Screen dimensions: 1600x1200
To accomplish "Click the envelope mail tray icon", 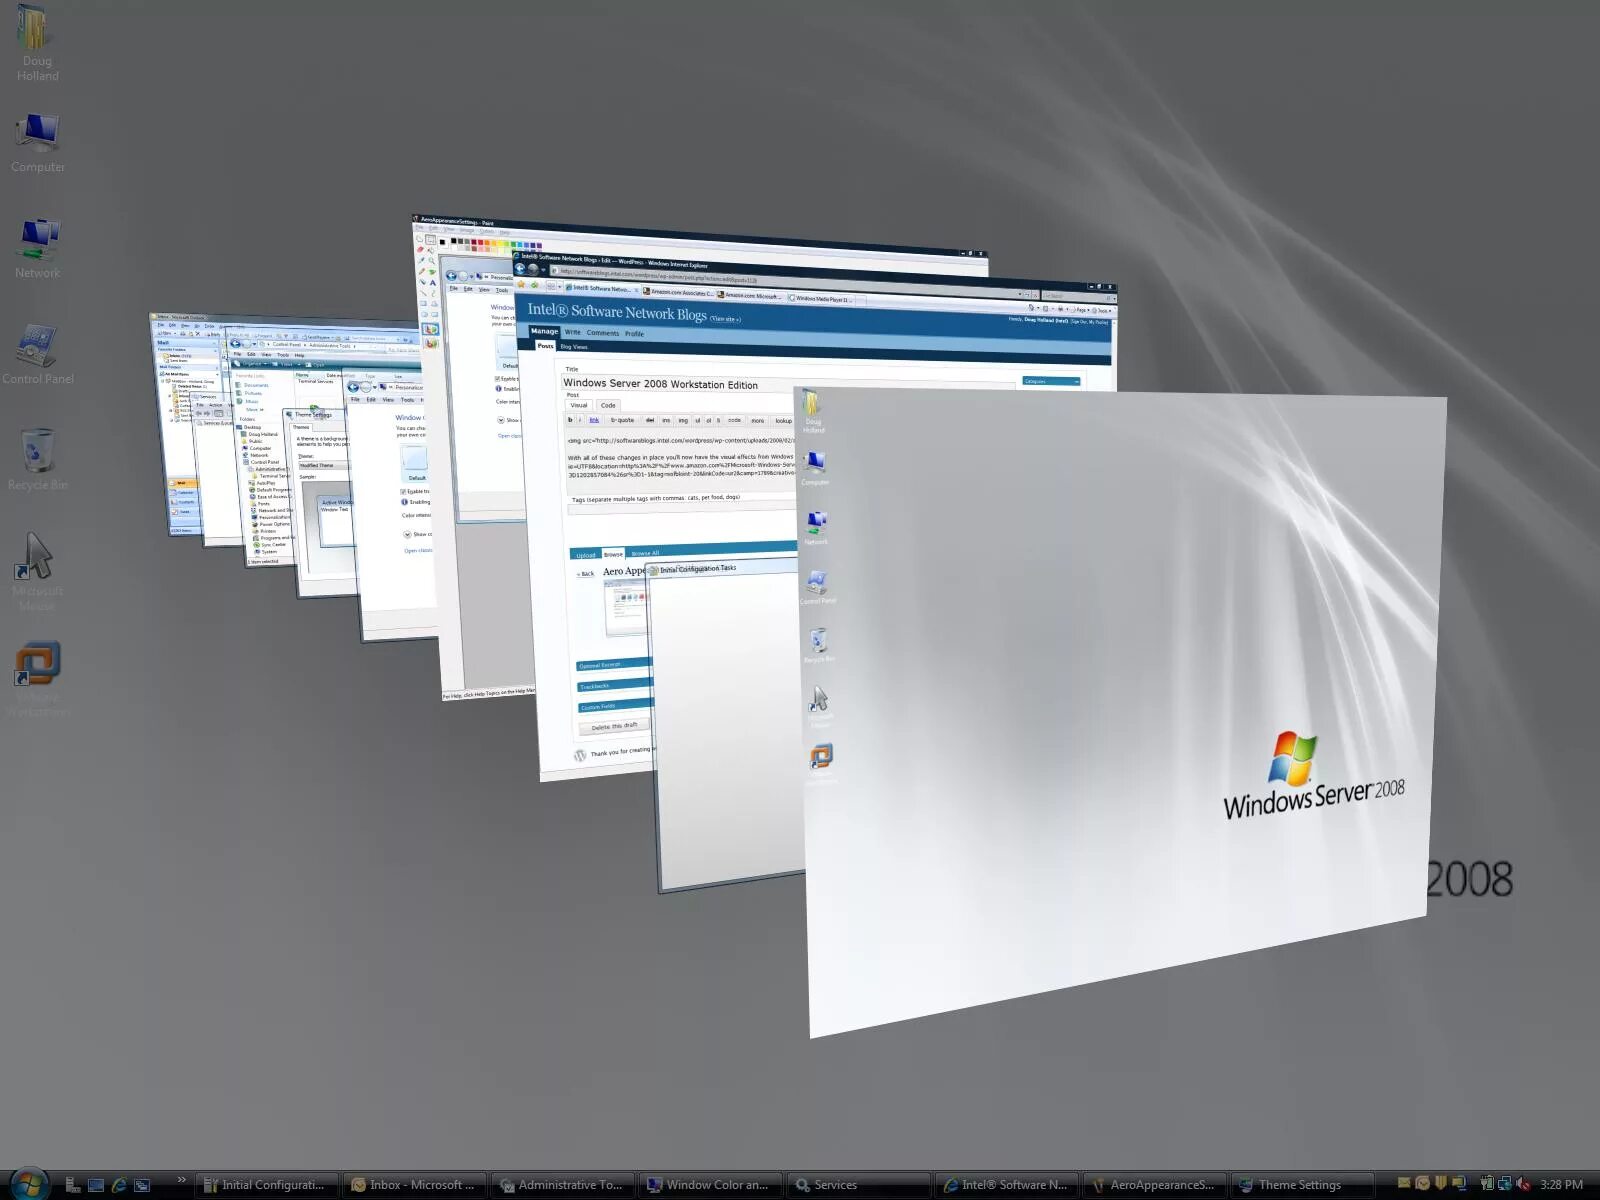I will pos(1404,1184).
